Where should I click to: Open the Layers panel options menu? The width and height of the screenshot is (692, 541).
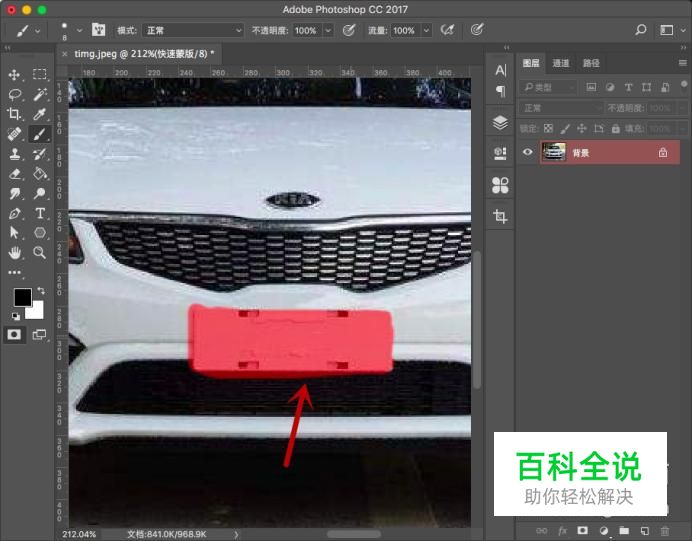click(682, 63)
